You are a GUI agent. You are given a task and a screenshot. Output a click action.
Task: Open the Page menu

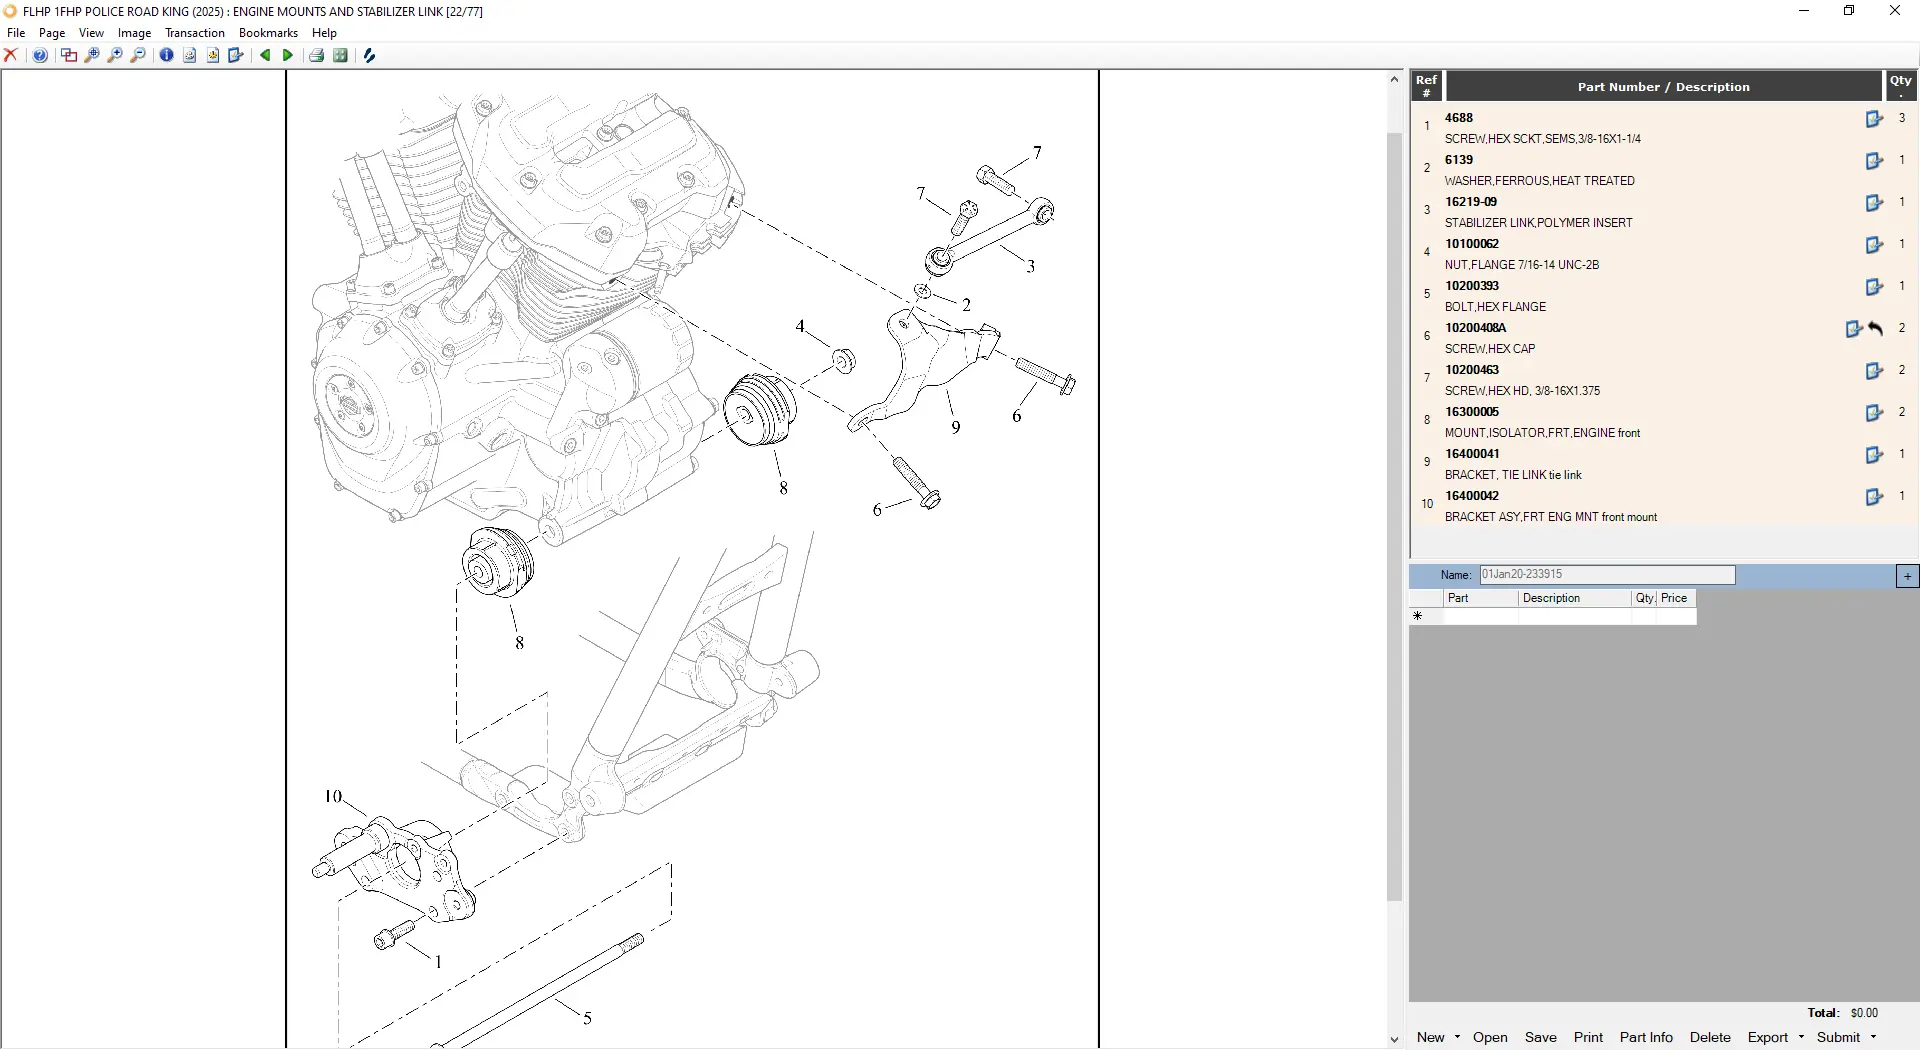tap(52, 33)
